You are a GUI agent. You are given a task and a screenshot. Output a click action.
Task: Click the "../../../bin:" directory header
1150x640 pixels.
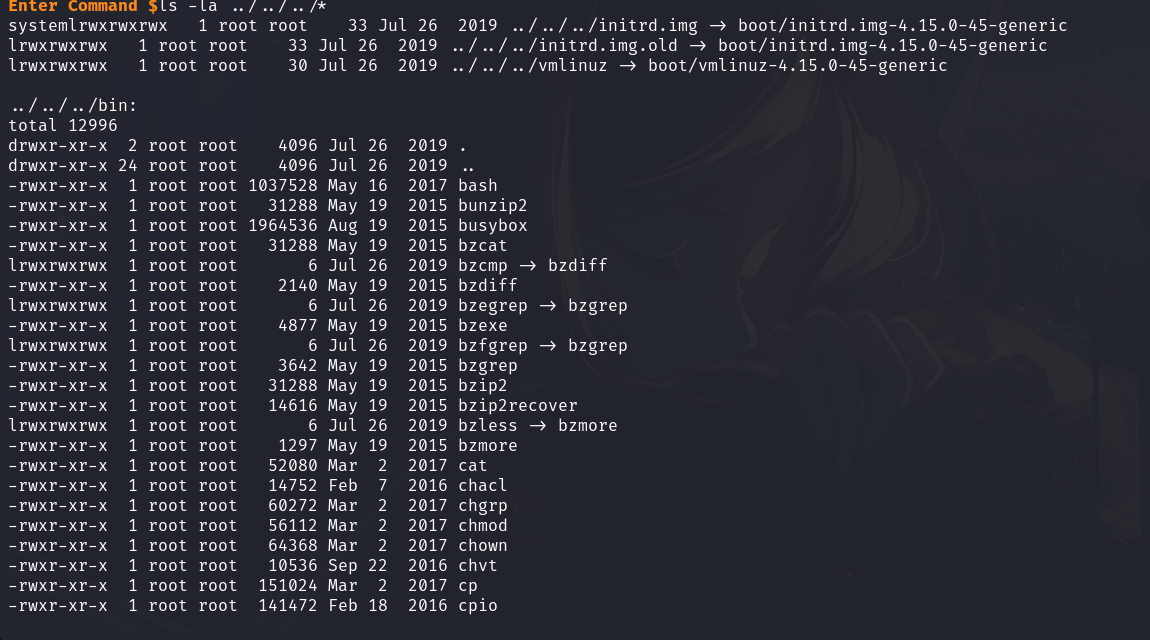73,105
